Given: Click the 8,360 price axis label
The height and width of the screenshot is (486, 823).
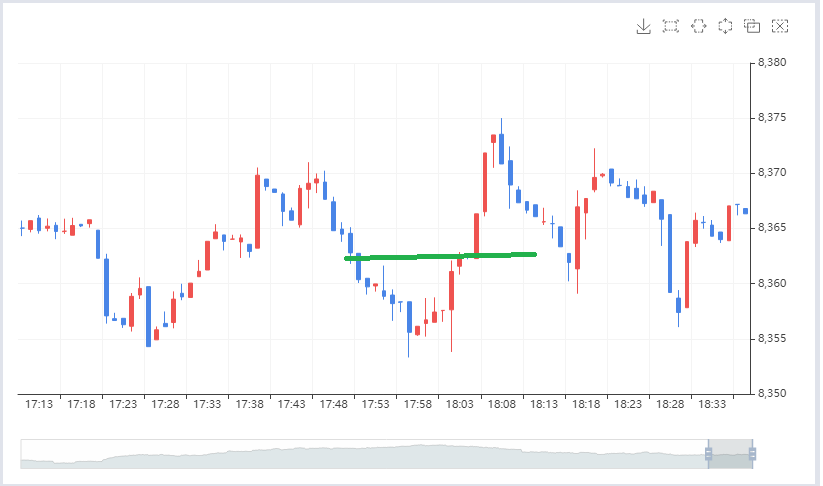Looking at the screenshot, I should (772, 283).
